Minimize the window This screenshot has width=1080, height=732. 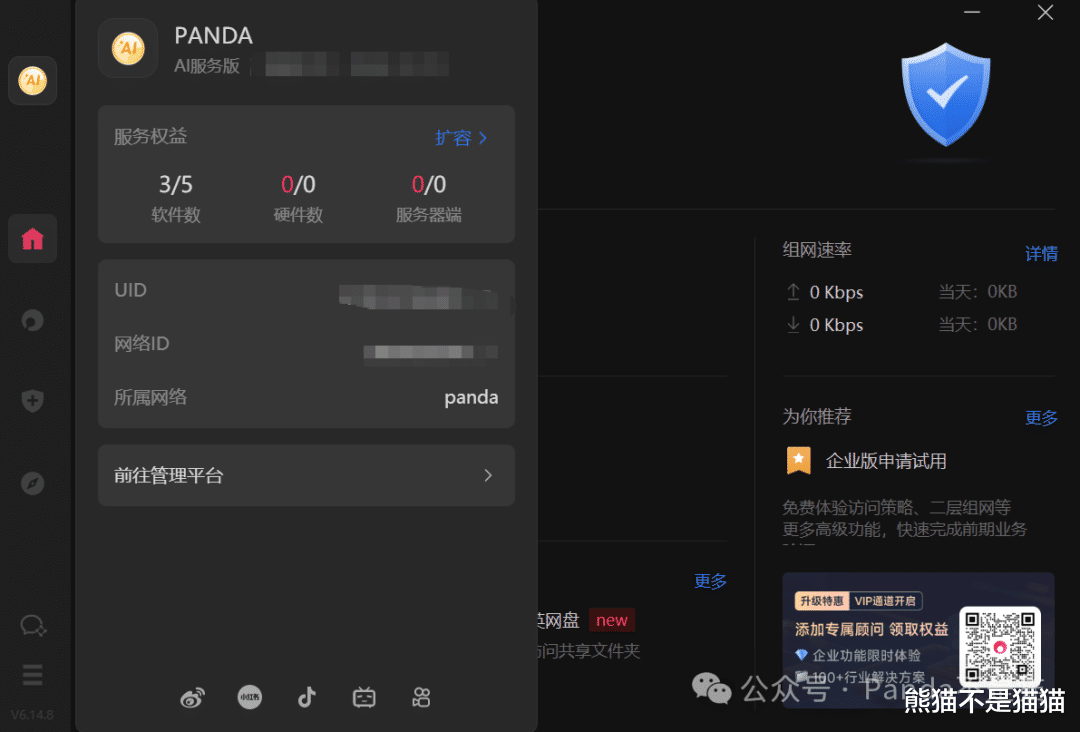pos(972,12)
